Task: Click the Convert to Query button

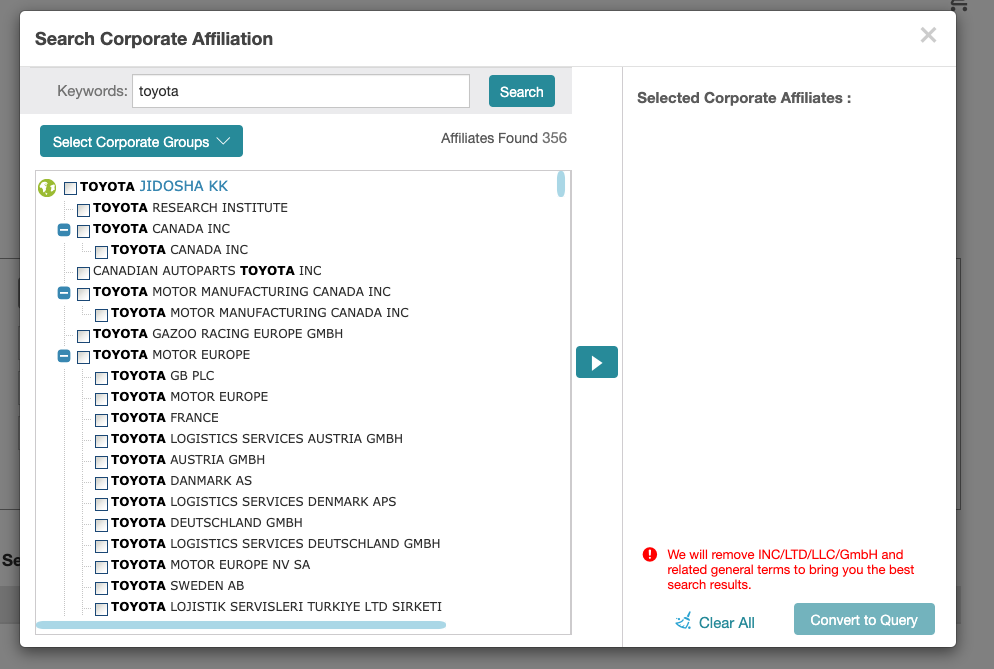Action: pyautogui.click(x=864, y=620)
